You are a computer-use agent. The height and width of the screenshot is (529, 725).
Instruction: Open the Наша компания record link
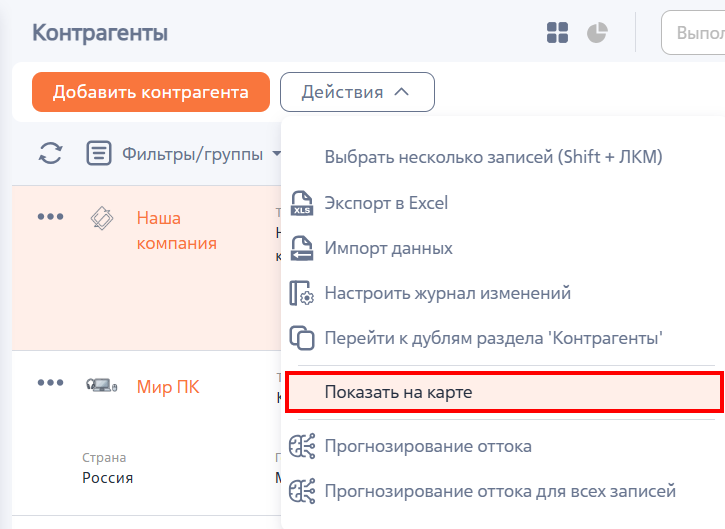(x=177, y=230)
